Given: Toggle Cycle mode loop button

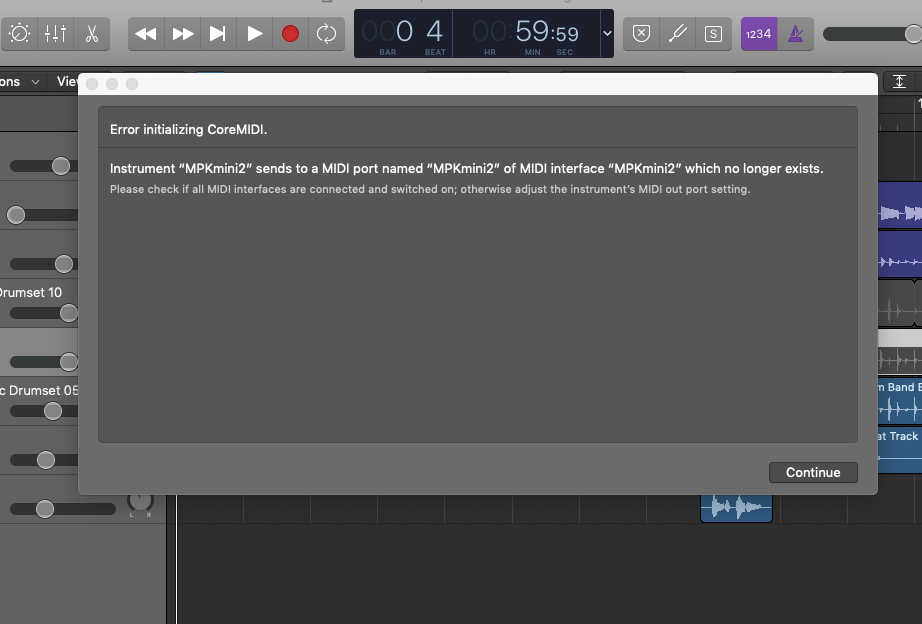Looking at the screenshot, I should [x=326, y=34].
